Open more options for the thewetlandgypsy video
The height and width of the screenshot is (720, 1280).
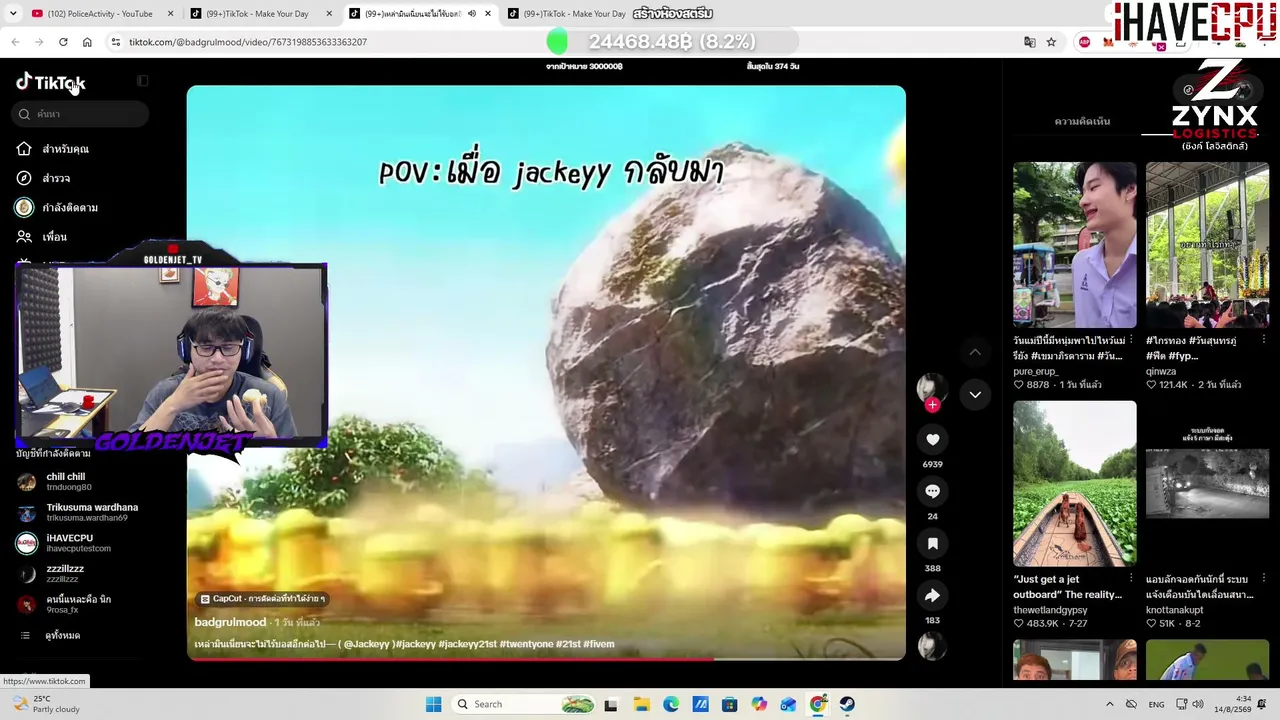point(1131,579)
